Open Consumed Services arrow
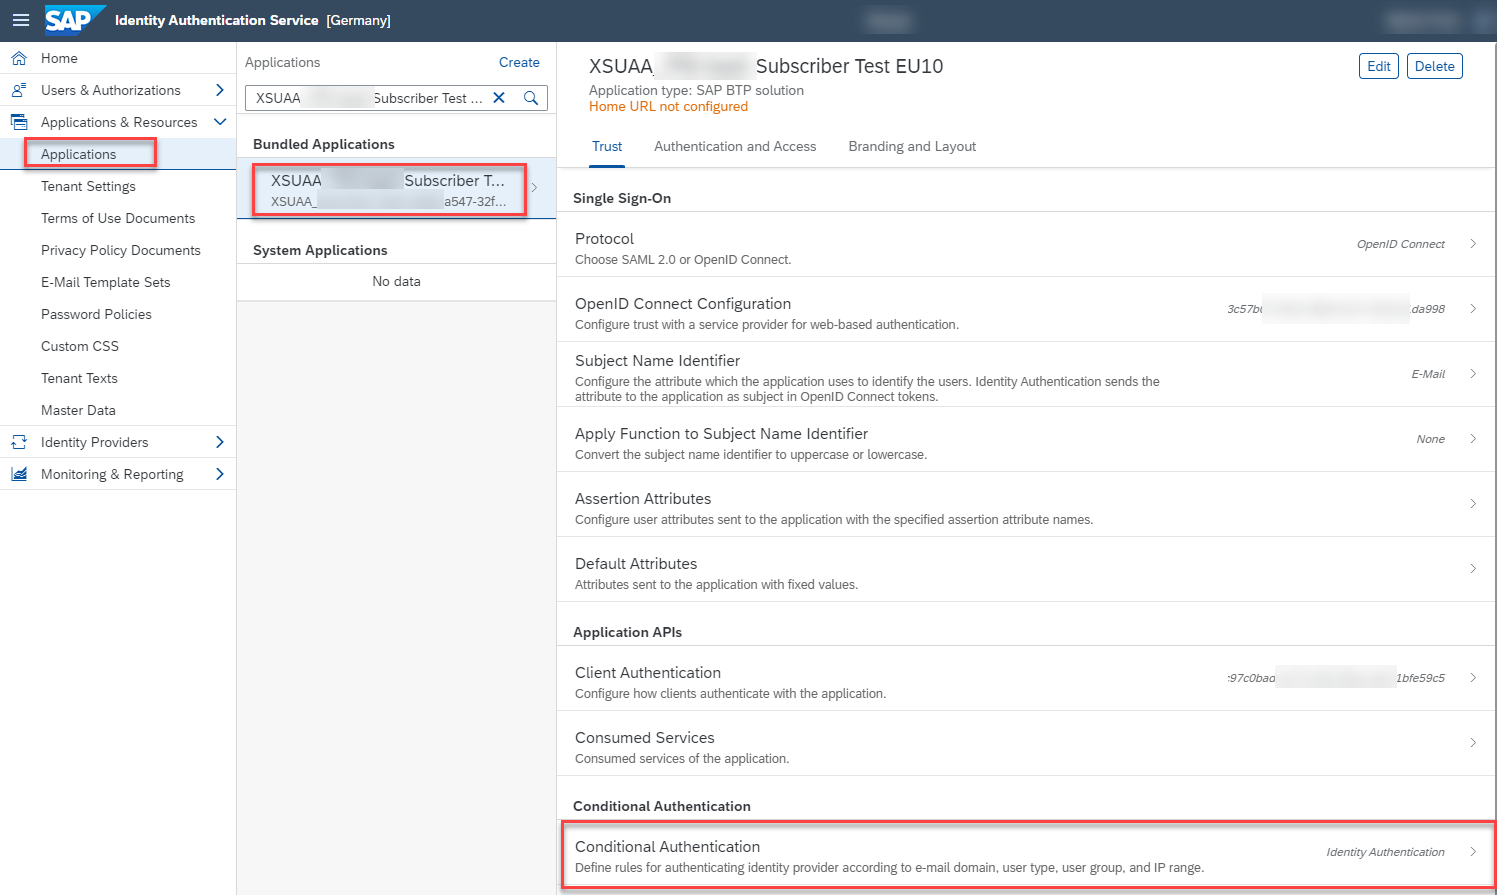Image resolution: width=1497 pixels, height=895 pixels. tap(1473, 743)
